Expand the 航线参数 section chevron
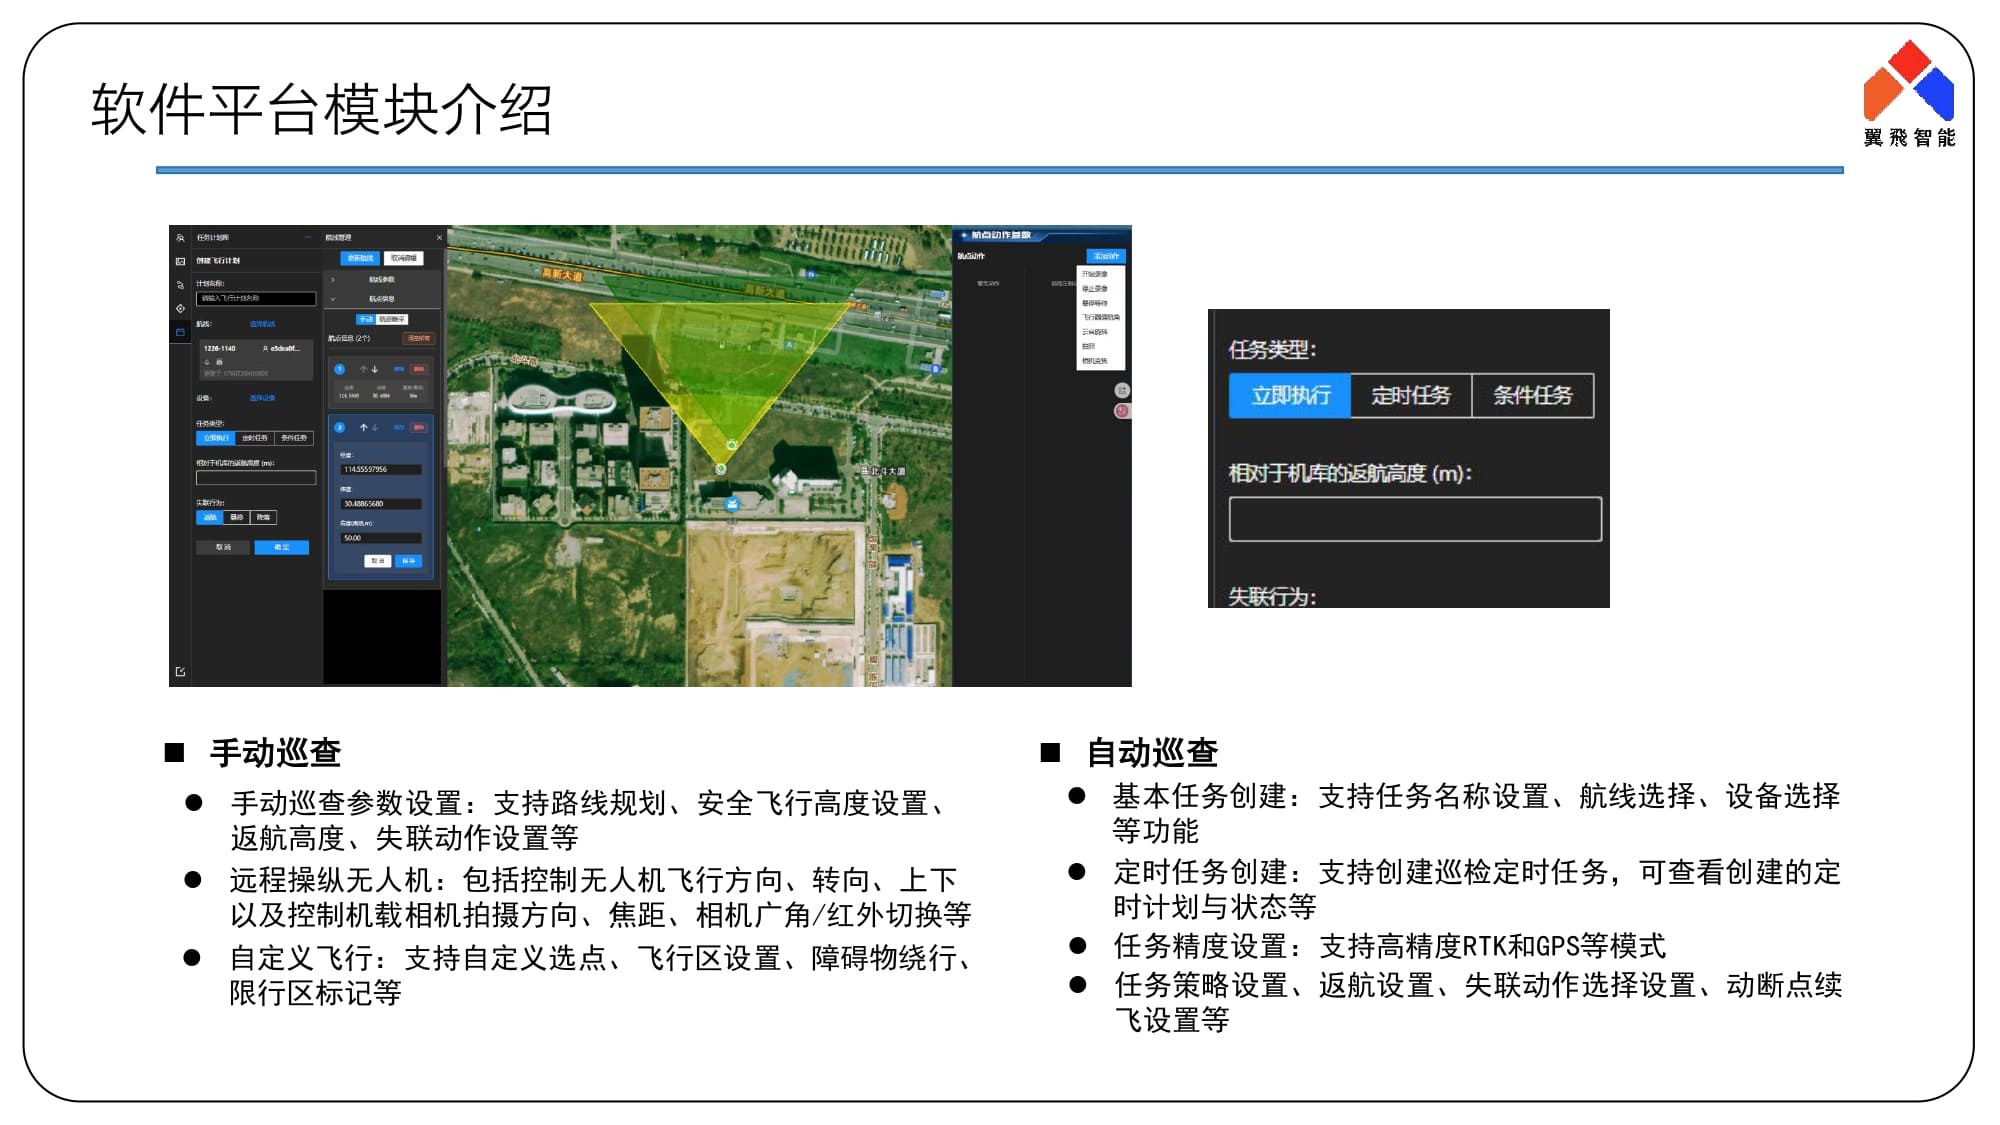This screenshot has width=2000, height=1125. (x=333, y=280)
